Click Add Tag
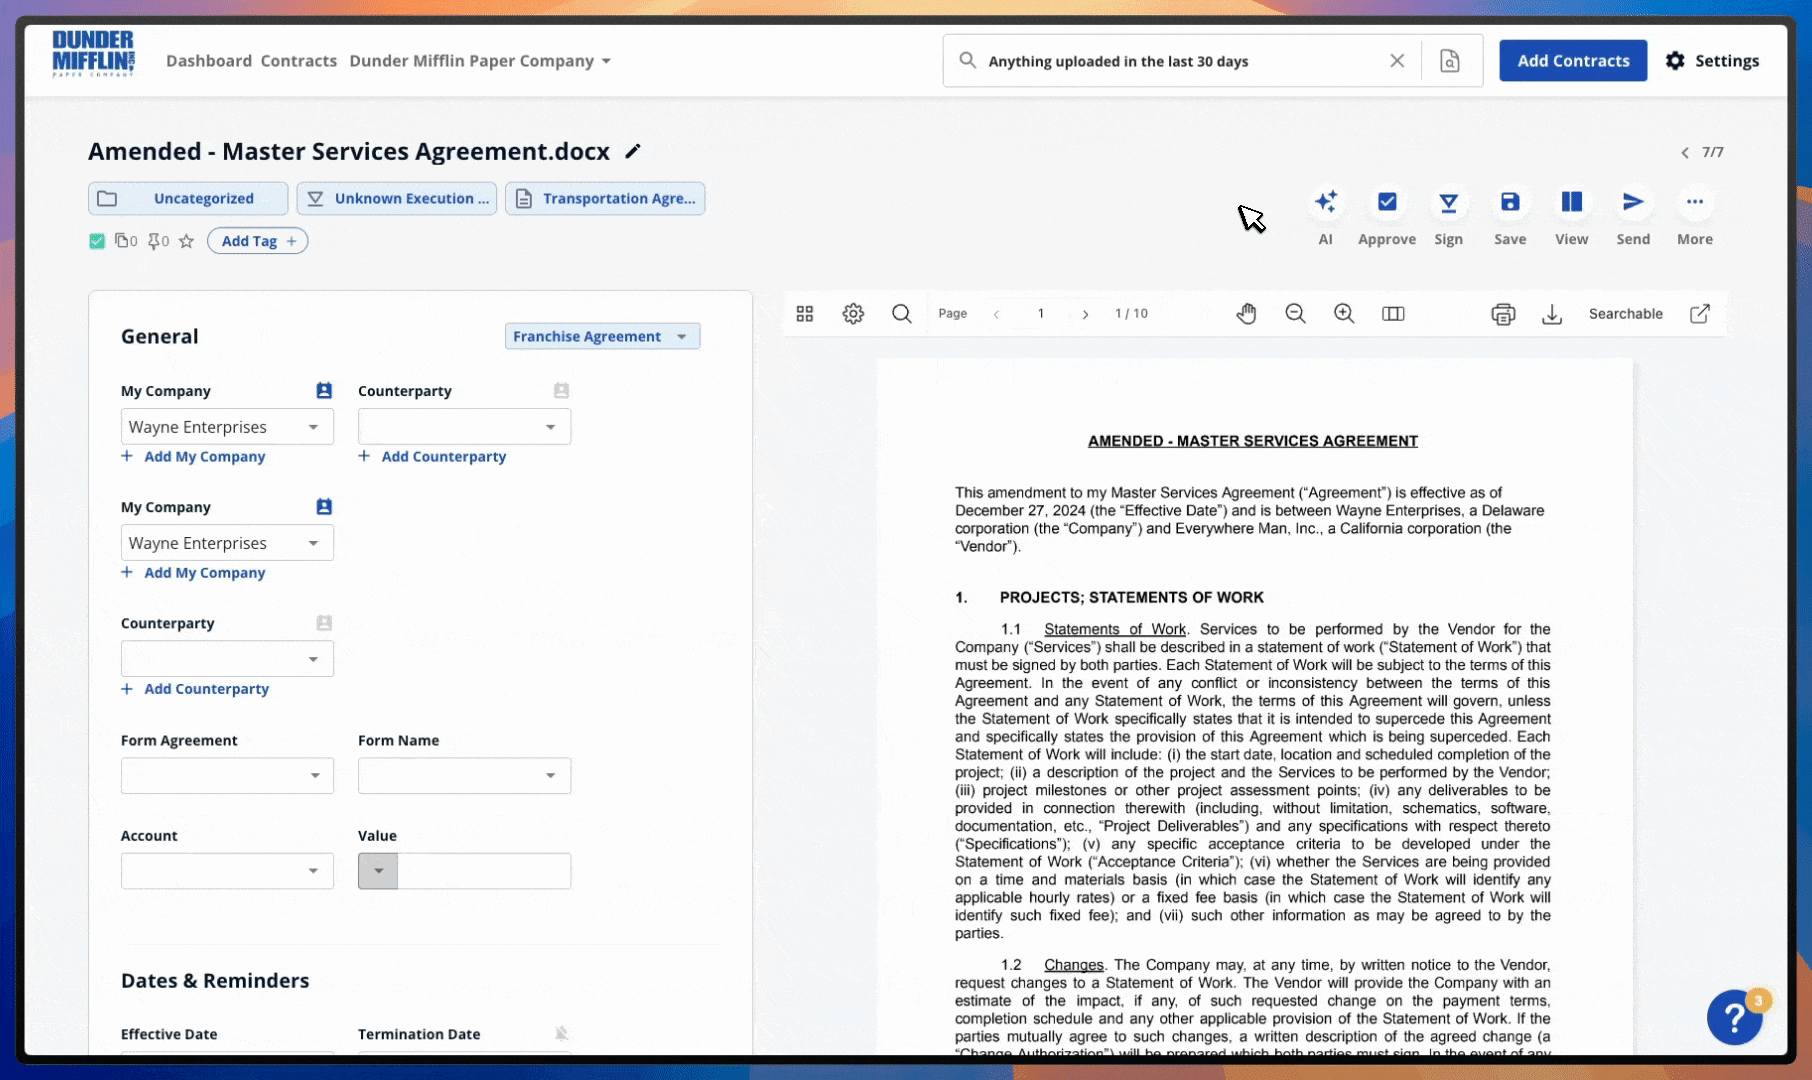1812x1080 pixels. coord(258,241)
